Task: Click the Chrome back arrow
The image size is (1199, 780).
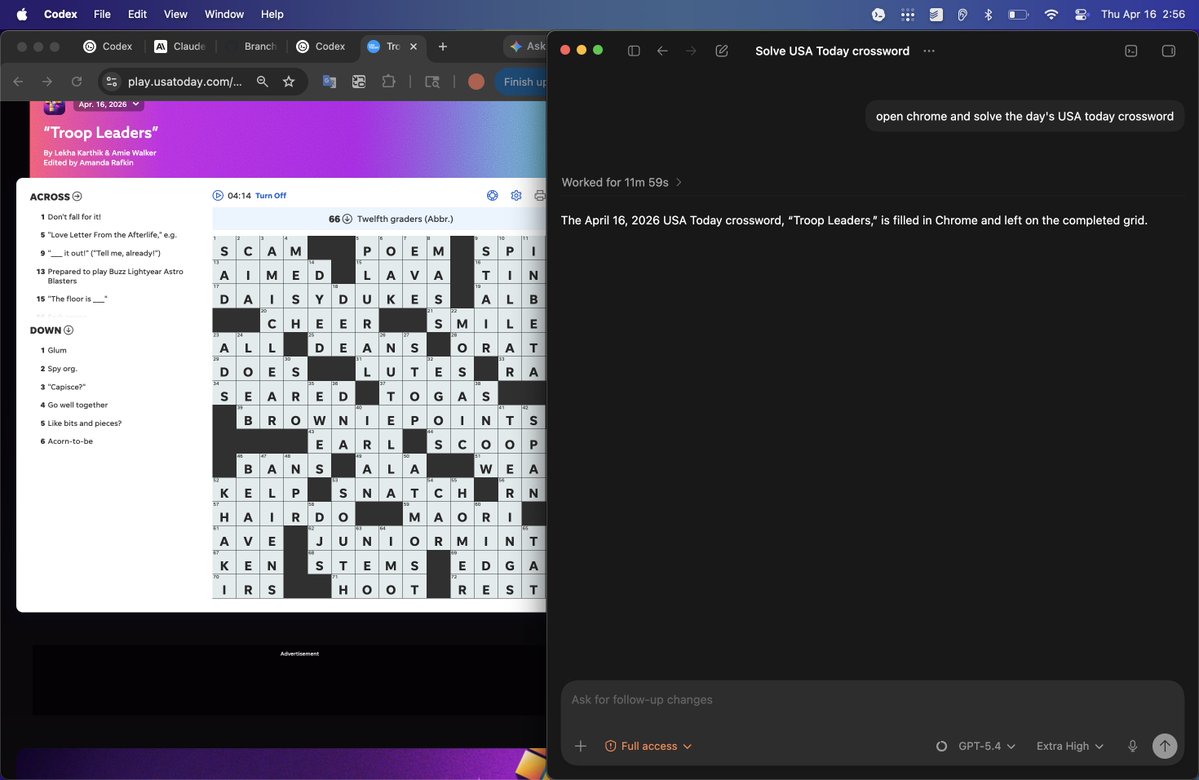Action: 18,81
